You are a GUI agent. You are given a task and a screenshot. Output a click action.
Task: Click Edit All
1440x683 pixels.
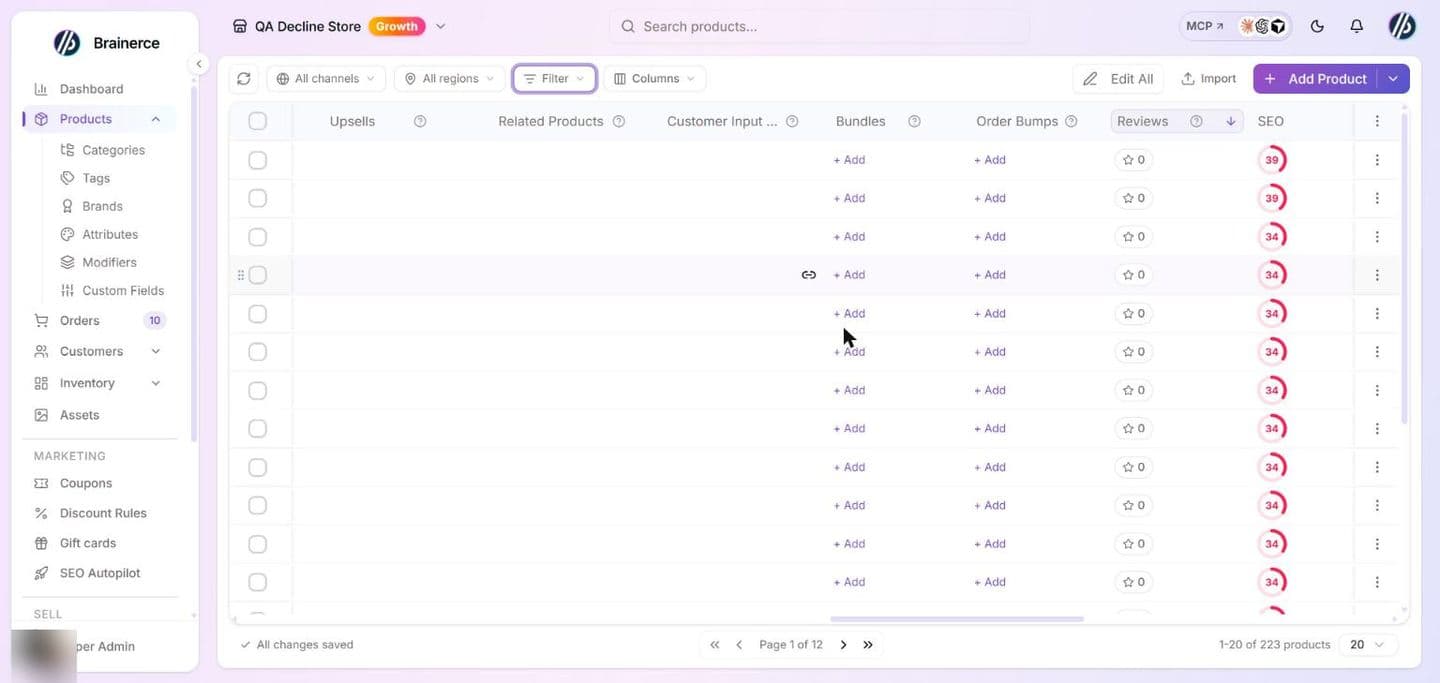(x=1119, y=79)
